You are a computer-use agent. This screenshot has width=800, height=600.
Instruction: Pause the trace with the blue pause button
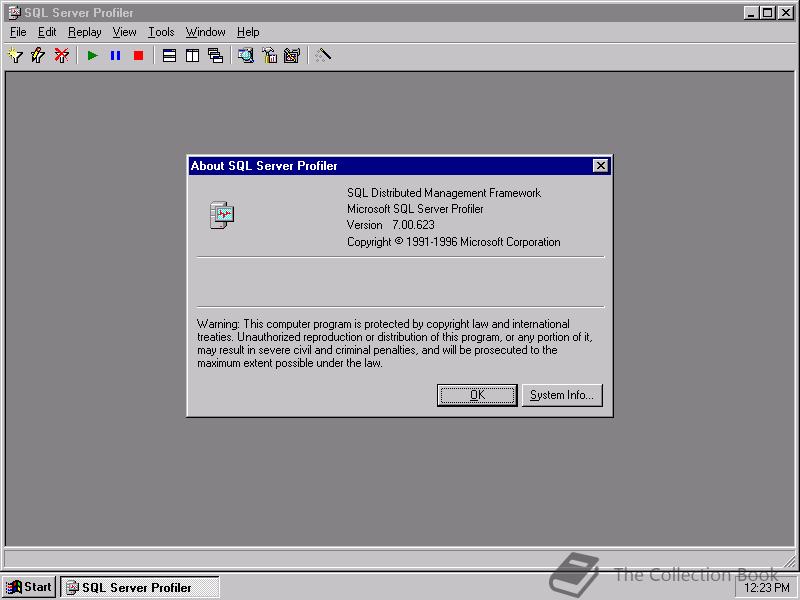click(115, 55)
